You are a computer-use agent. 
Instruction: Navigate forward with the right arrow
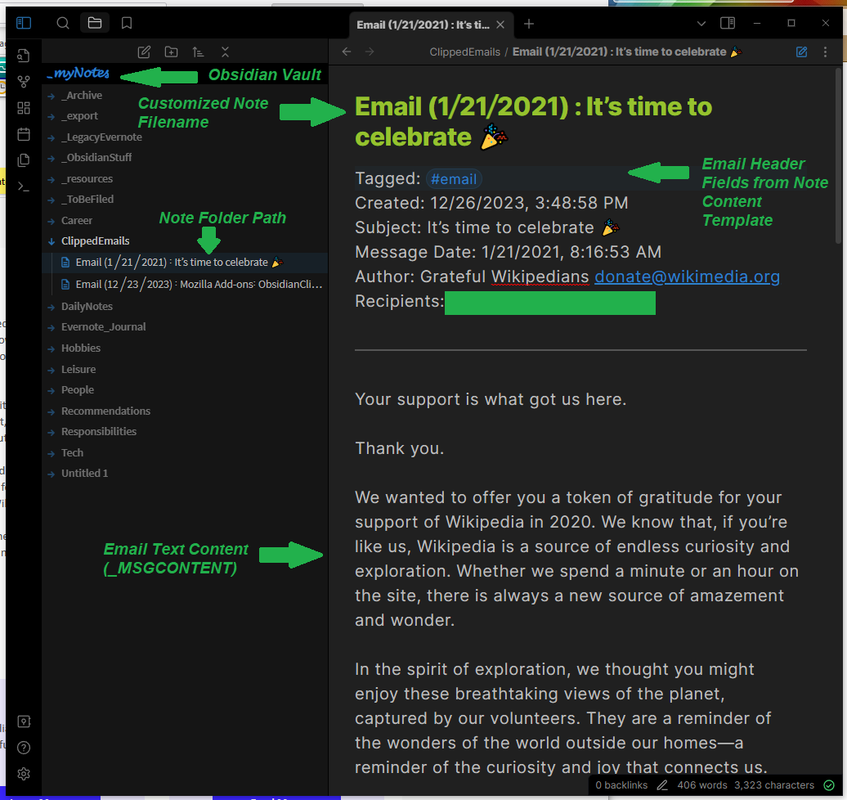point(369,52)
